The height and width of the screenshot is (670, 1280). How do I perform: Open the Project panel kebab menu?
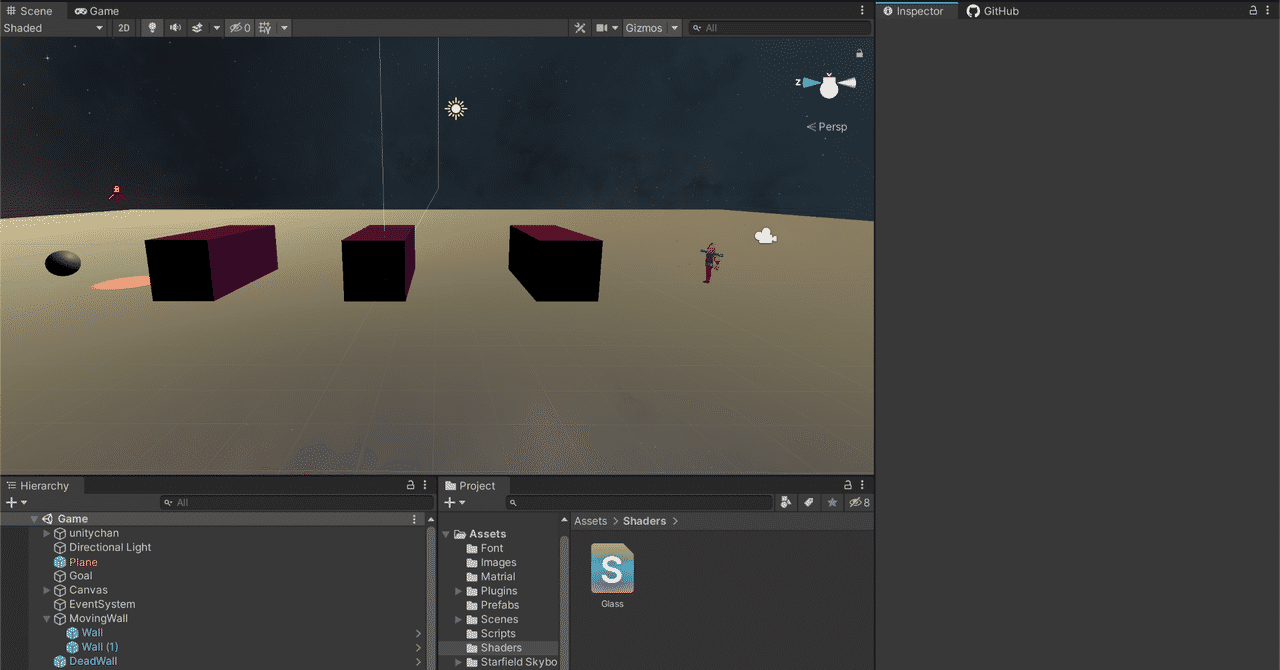(x=863, y=486)
